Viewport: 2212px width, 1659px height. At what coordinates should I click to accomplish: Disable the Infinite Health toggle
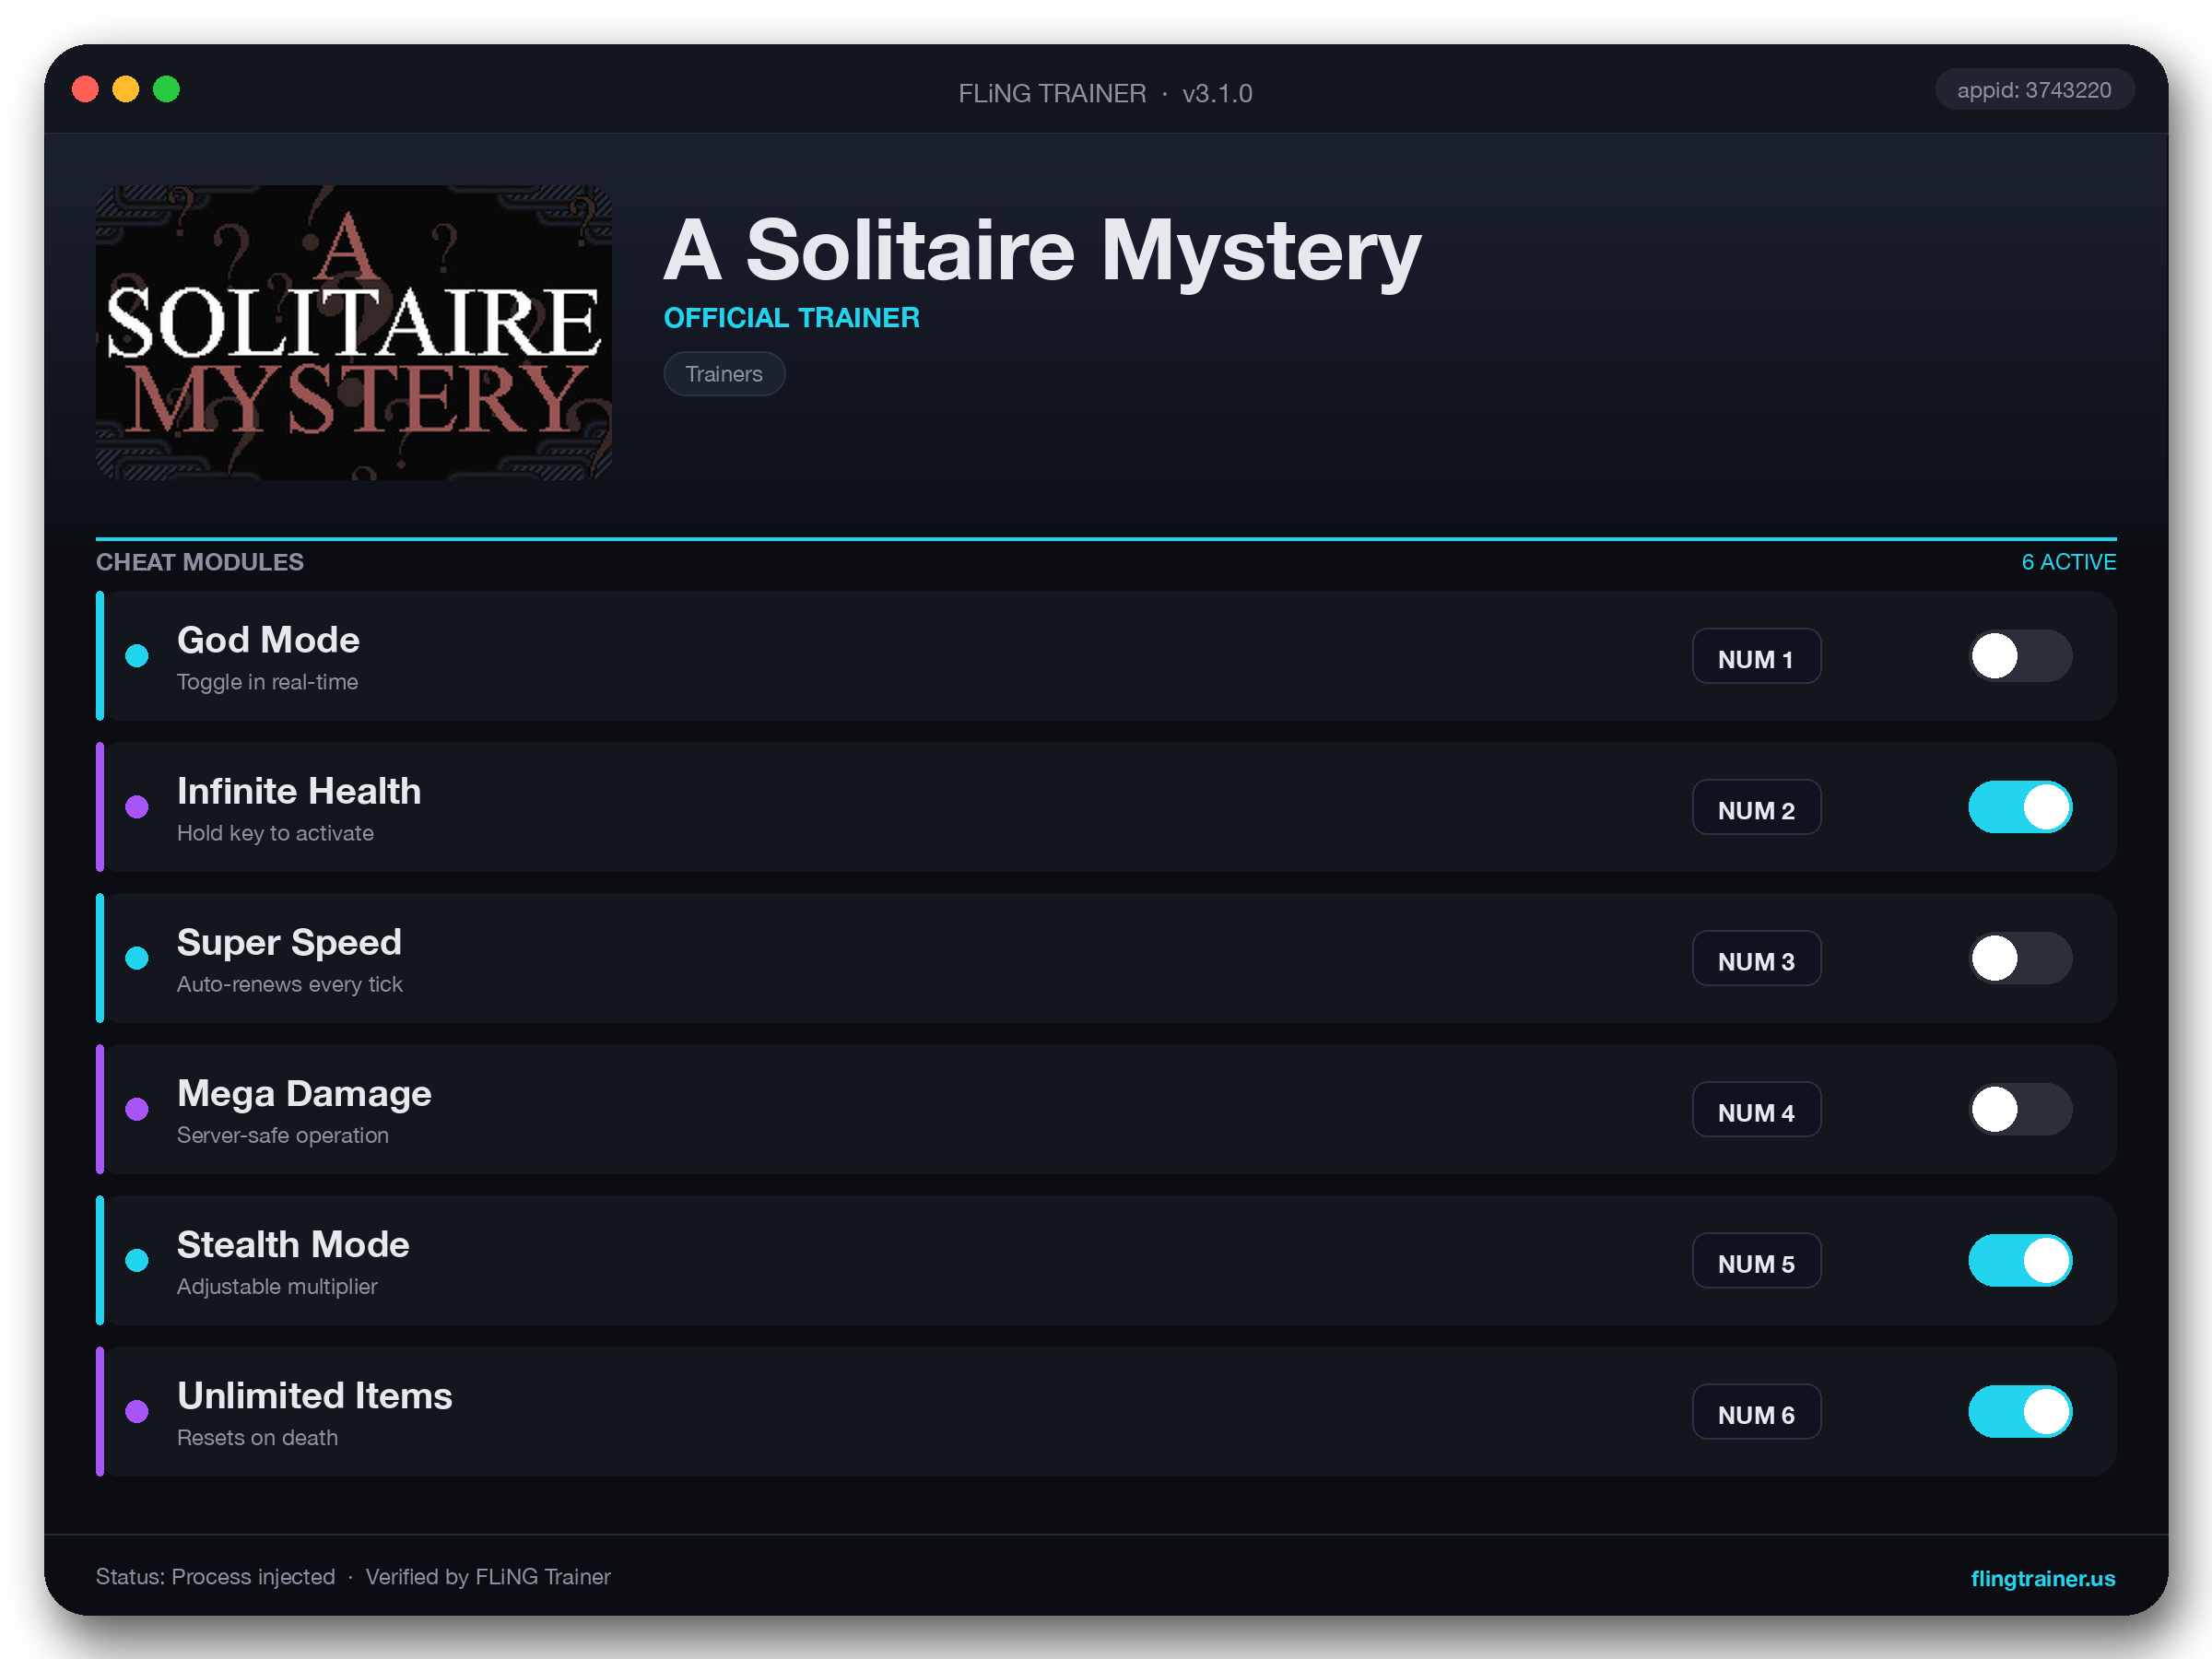pos(2020,807)
